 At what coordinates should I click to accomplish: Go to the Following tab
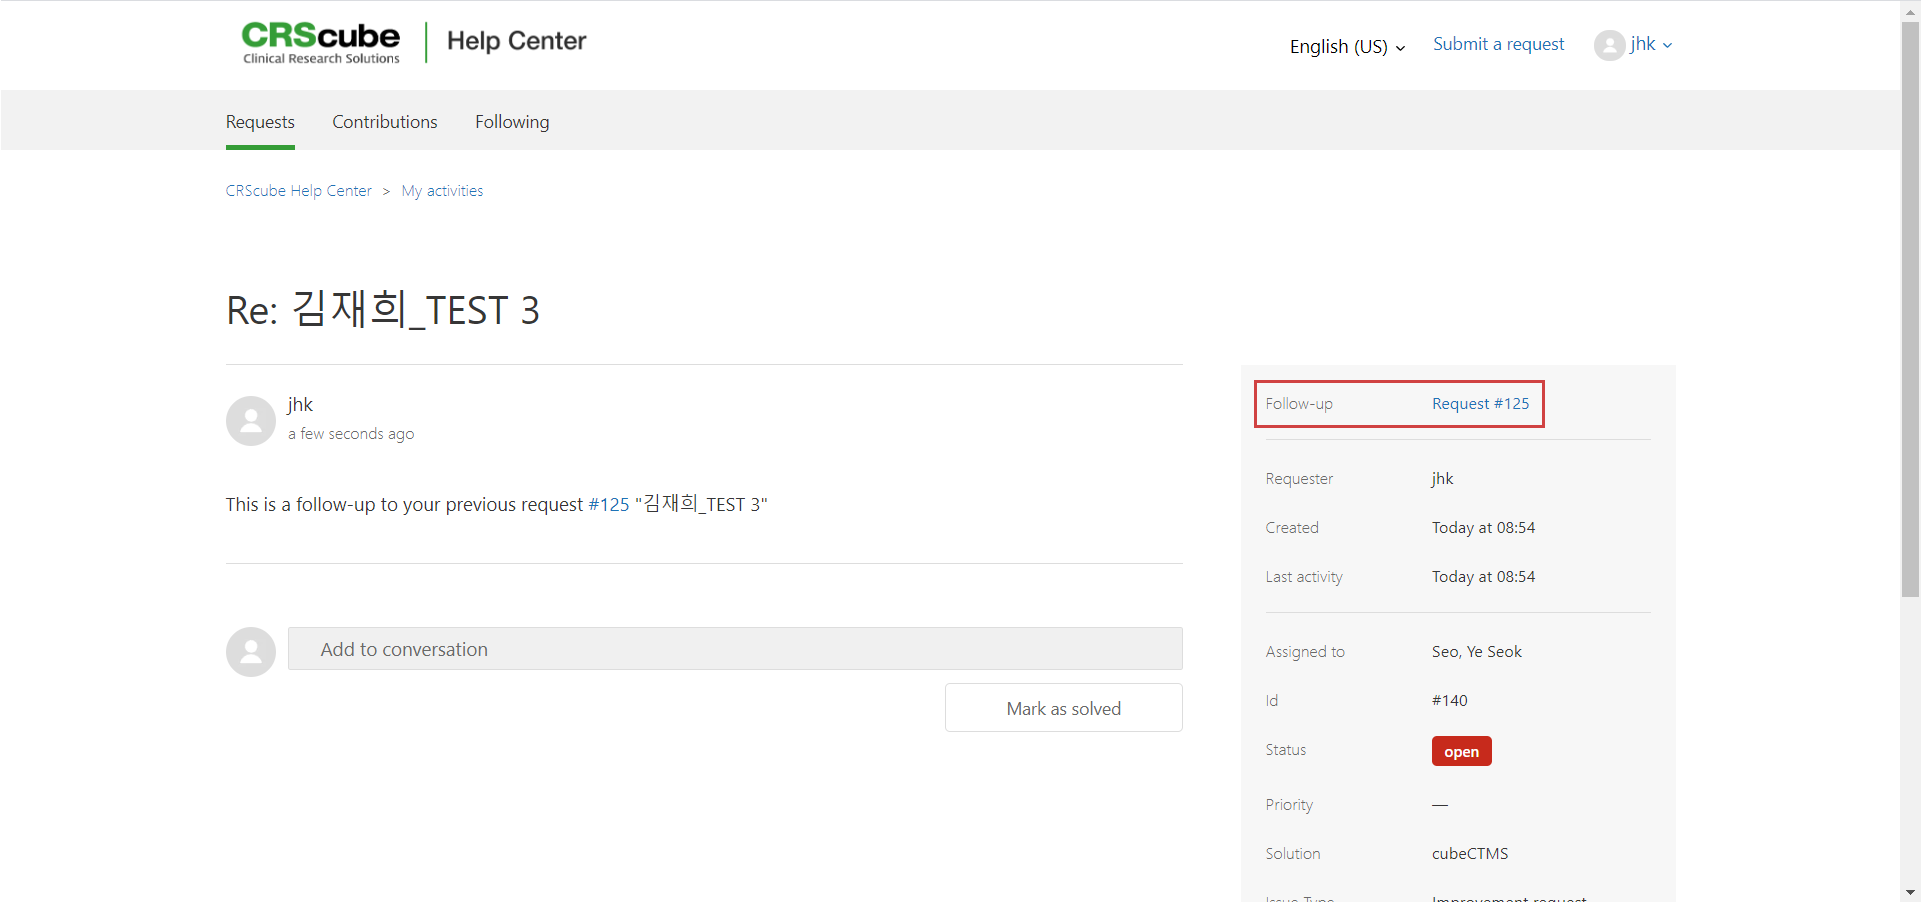pyautogui.click(x=512, y=122)
